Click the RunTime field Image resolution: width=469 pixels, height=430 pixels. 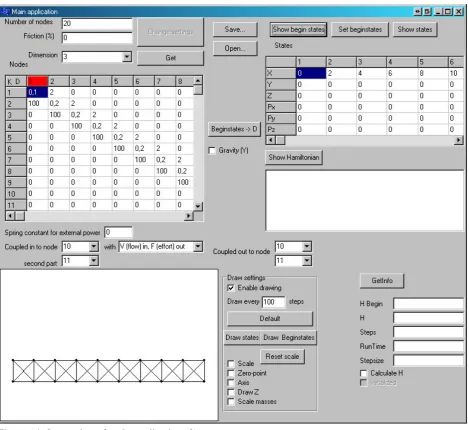pyautogui.click(x=429, y=346)
